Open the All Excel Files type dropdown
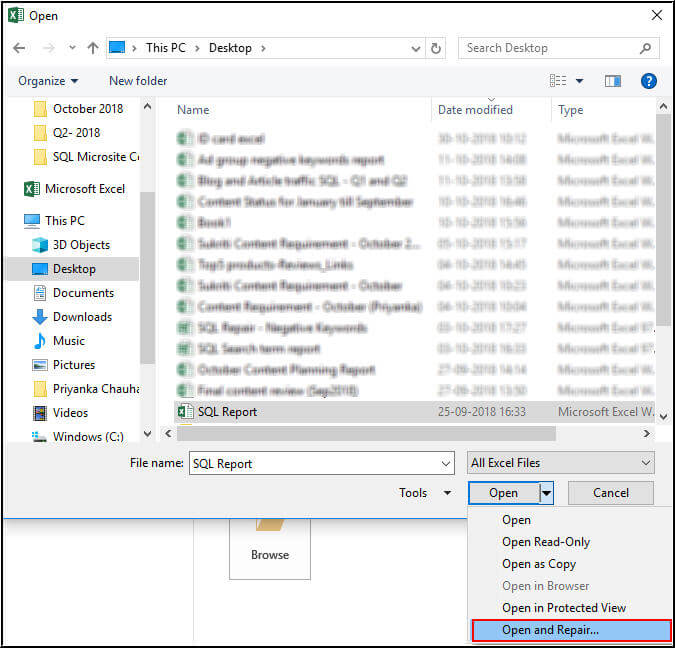 (x=561, y=463)
